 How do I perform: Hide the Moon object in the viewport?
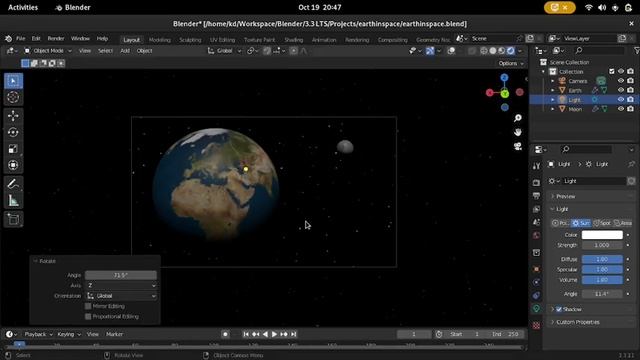click(x=621, y=109)
